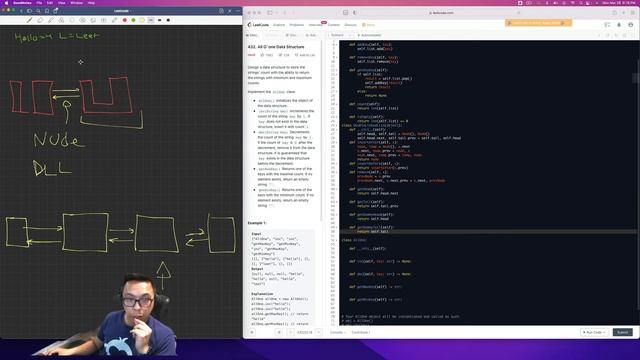Go back to GoodNotes documents
Viewport: 640px width, 360px height.
pos(21,11)
